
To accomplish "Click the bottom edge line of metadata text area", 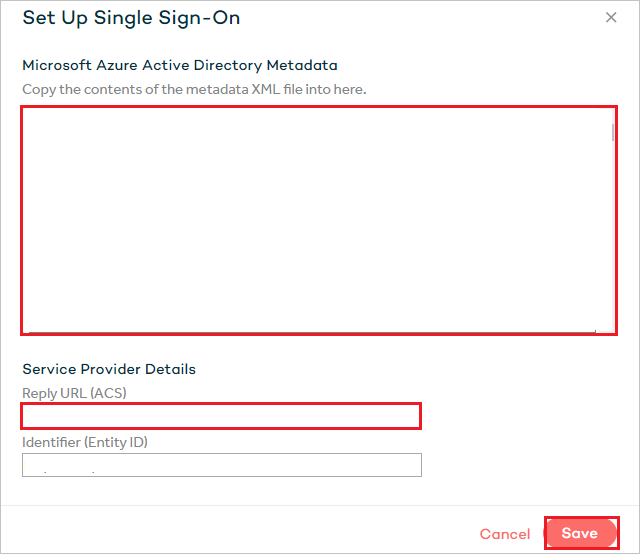I will [312, 331].
